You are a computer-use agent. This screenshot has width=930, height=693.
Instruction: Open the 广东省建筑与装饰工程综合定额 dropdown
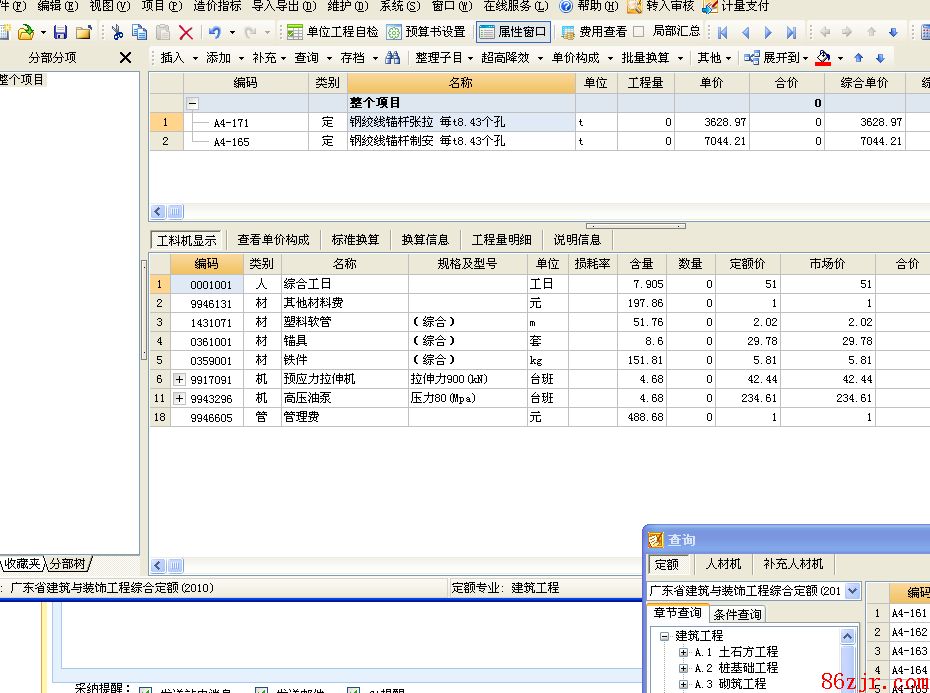[852, 591]
